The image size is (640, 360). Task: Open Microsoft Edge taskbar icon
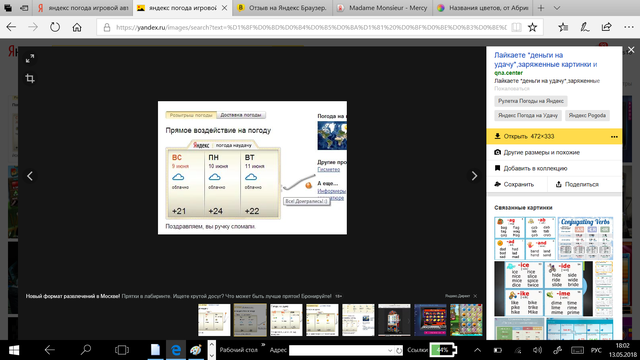point(176,350)
